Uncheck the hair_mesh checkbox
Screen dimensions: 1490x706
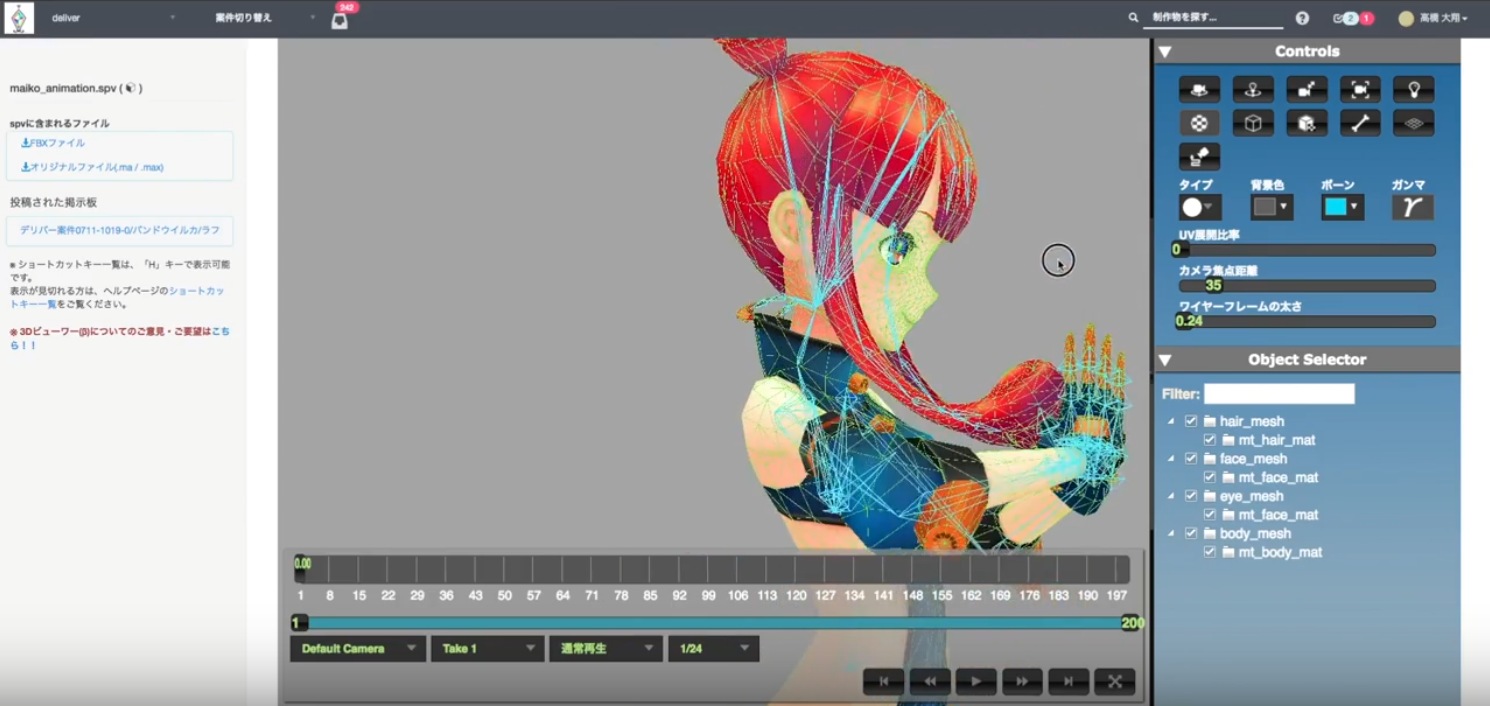(1191, 421)
